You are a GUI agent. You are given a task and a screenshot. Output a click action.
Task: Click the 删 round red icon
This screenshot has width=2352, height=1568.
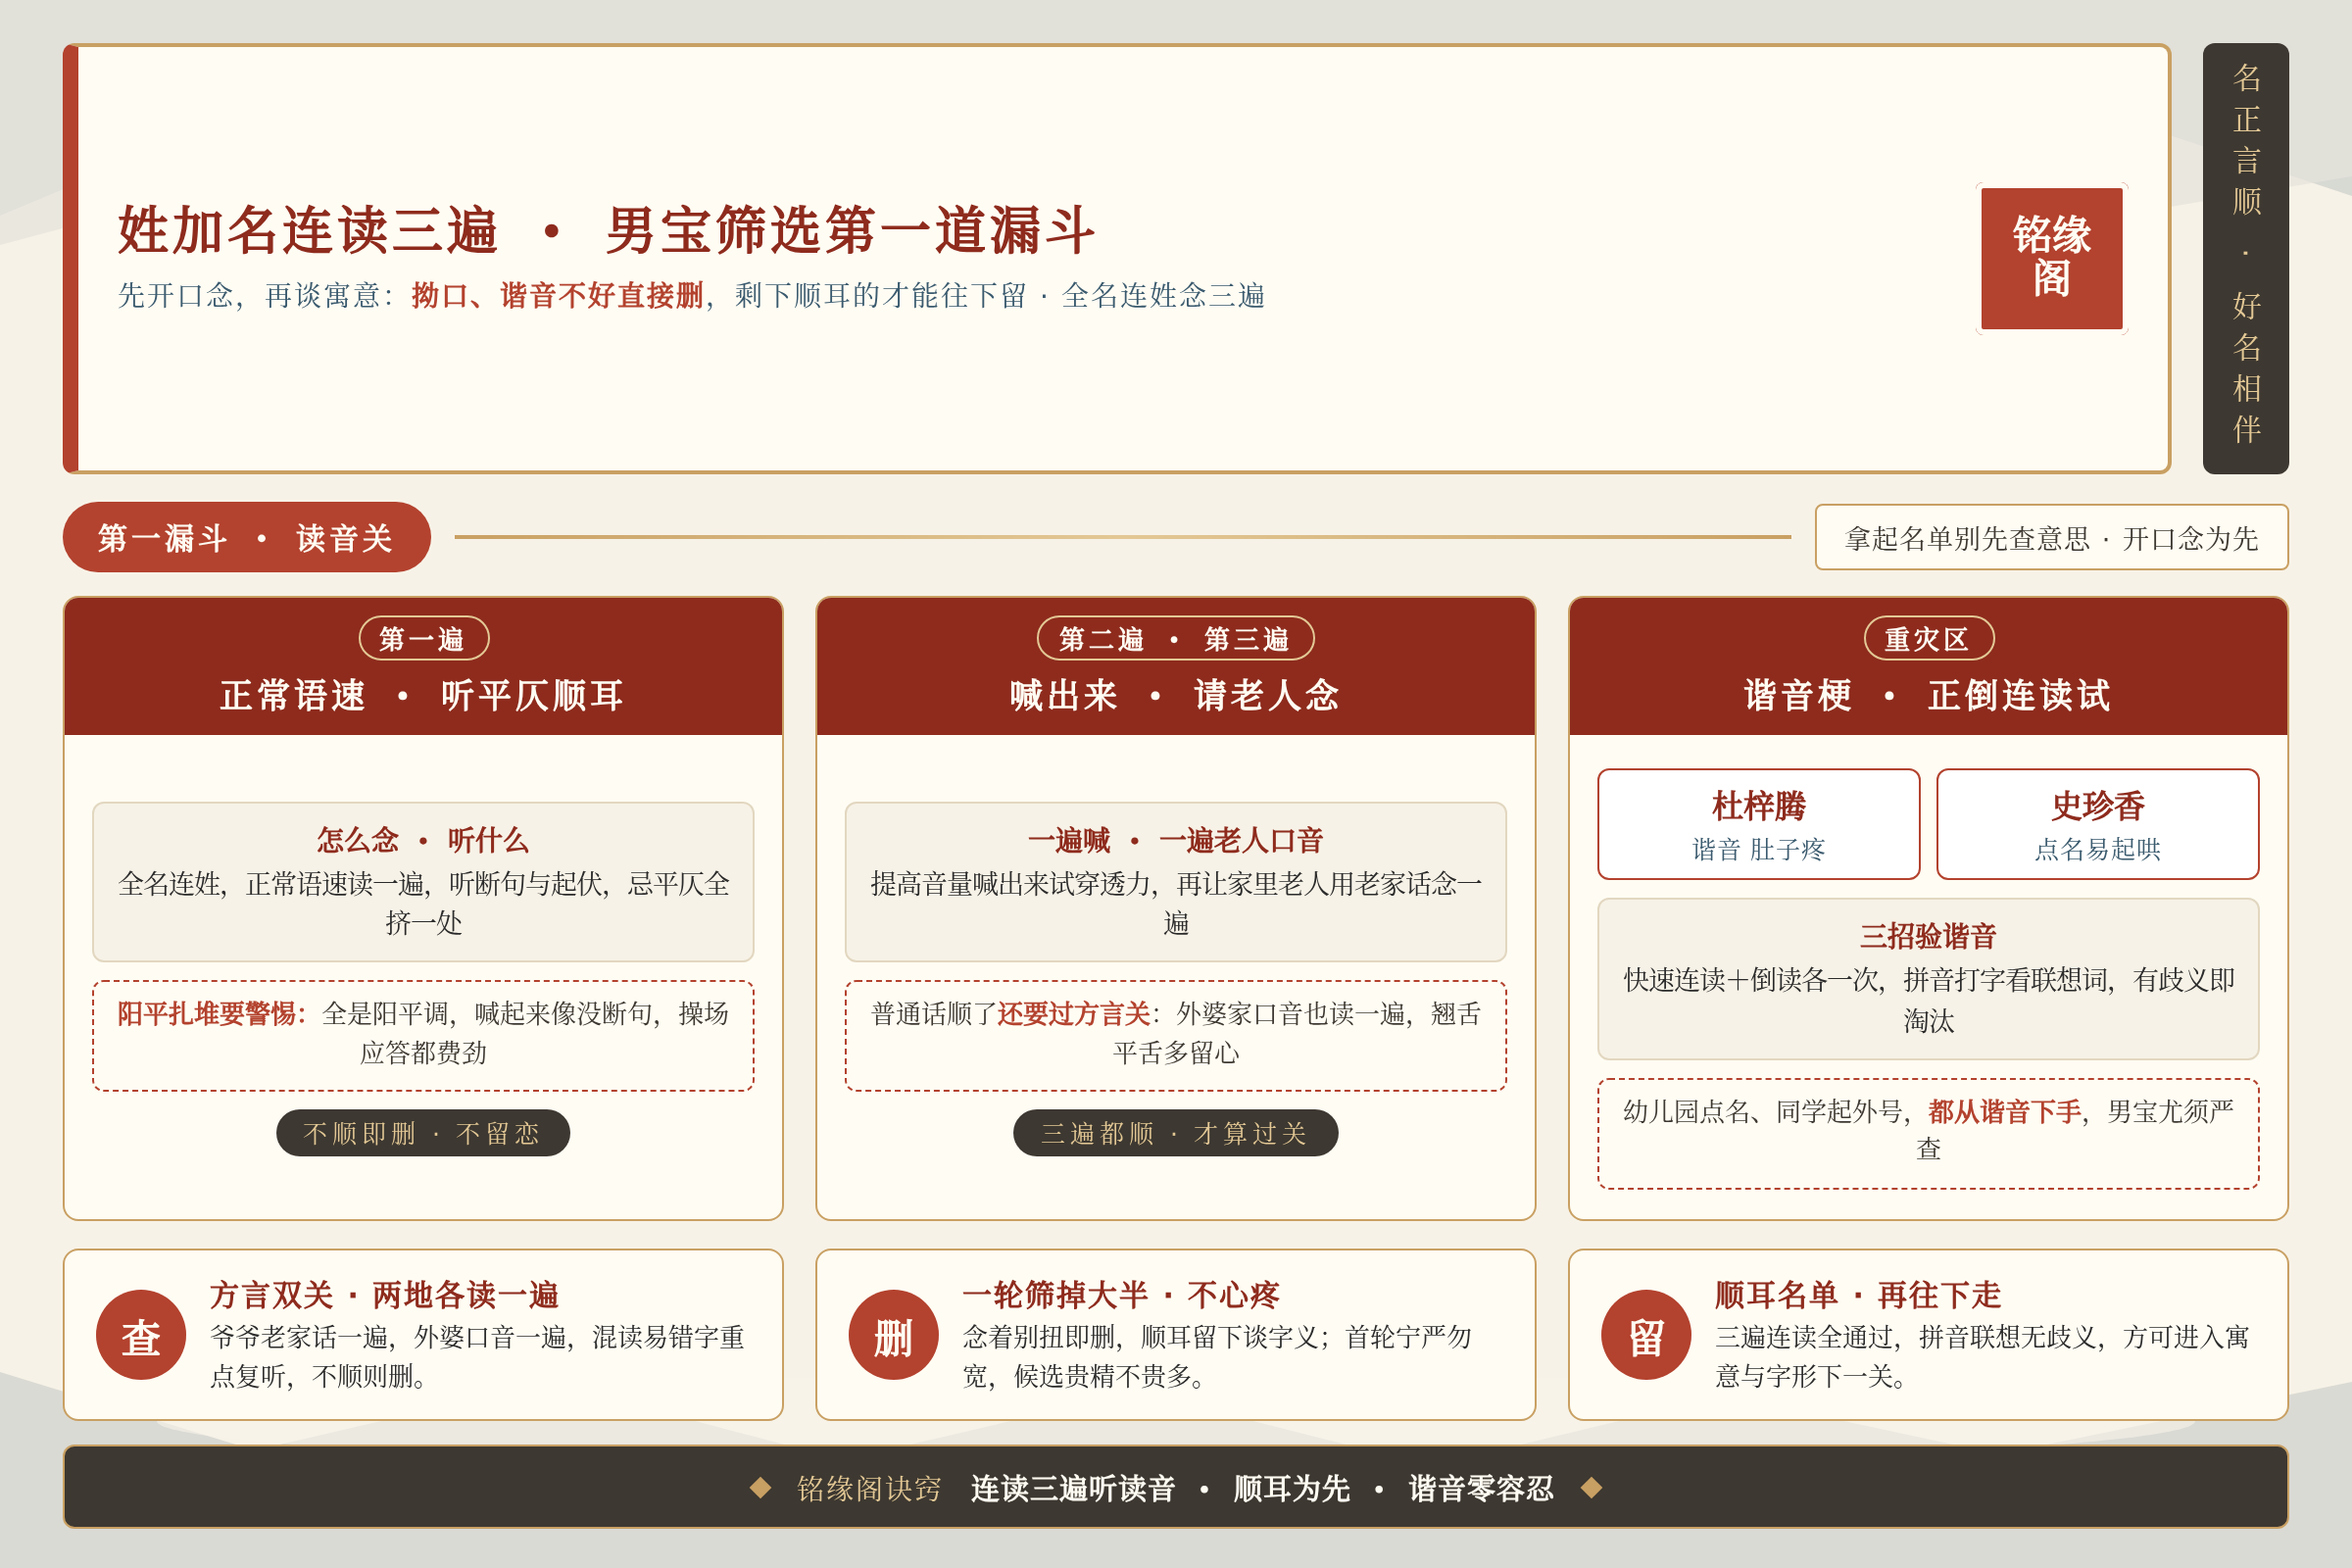[x=893, y=1334]
